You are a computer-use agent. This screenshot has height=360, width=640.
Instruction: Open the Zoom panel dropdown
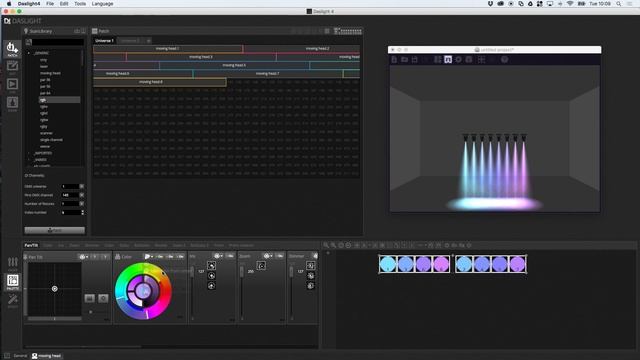tap(268, 256)
